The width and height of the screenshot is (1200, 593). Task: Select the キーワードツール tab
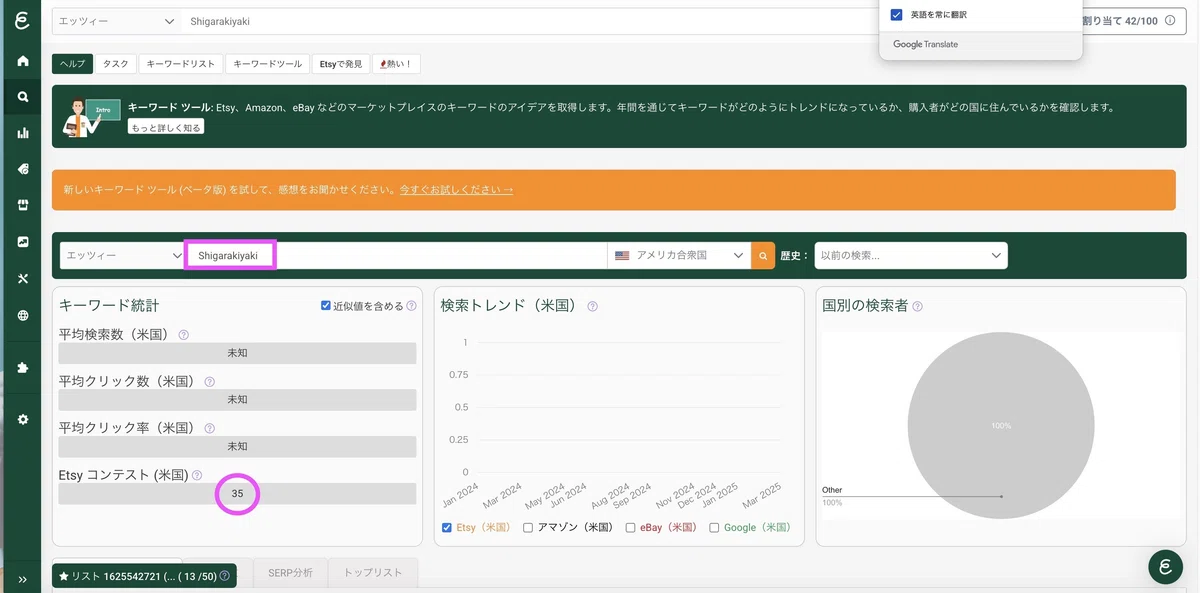[267, 64]
